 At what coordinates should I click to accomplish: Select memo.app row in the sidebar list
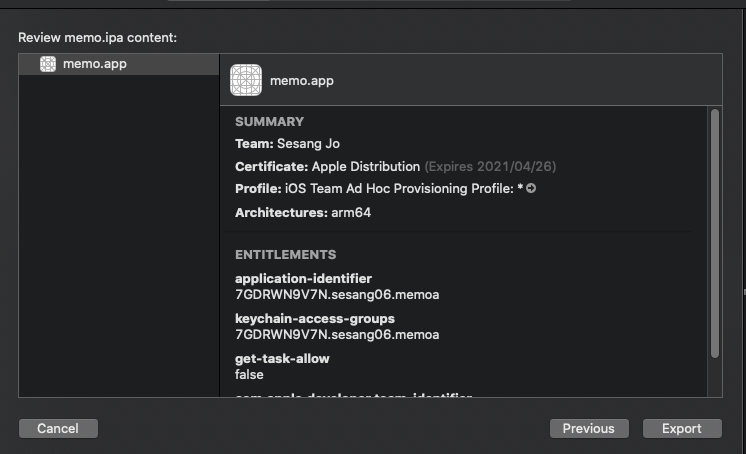(119, 64)
